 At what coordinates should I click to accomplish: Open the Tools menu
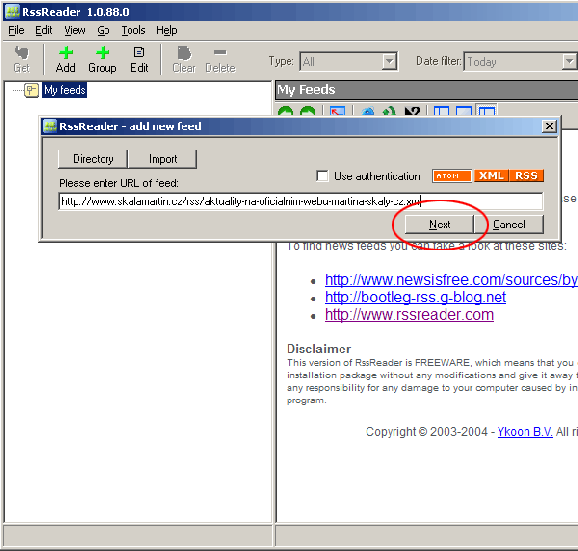pos(133,30)
